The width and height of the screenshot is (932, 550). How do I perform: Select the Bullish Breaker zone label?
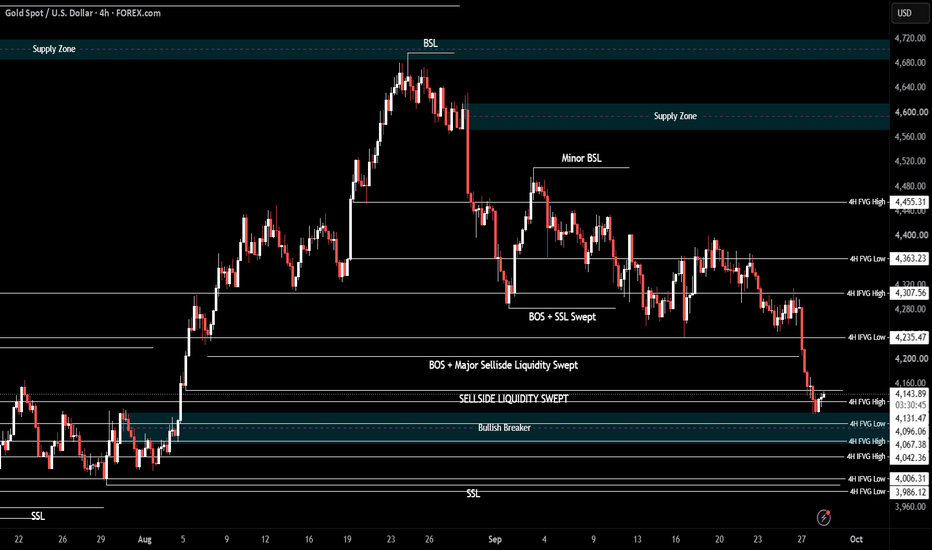[504, 428]
